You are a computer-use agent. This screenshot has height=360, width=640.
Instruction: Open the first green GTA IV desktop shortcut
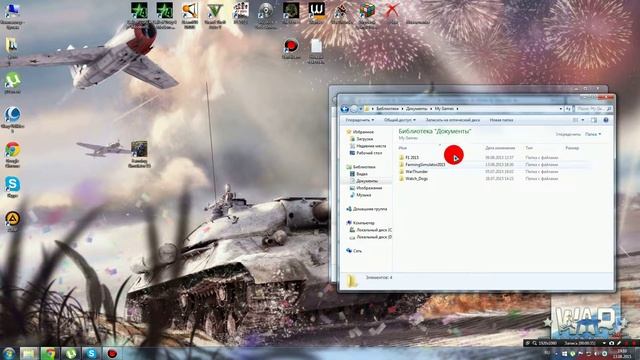[139, 15]
